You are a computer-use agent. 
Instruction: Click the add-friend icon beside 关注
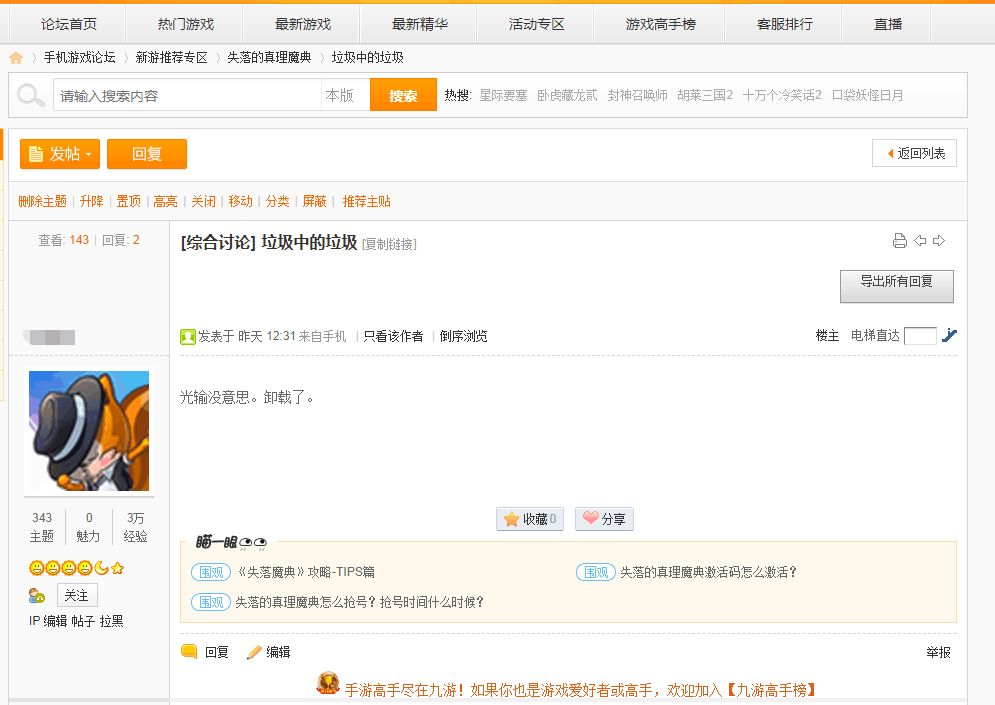pos(37,596)
